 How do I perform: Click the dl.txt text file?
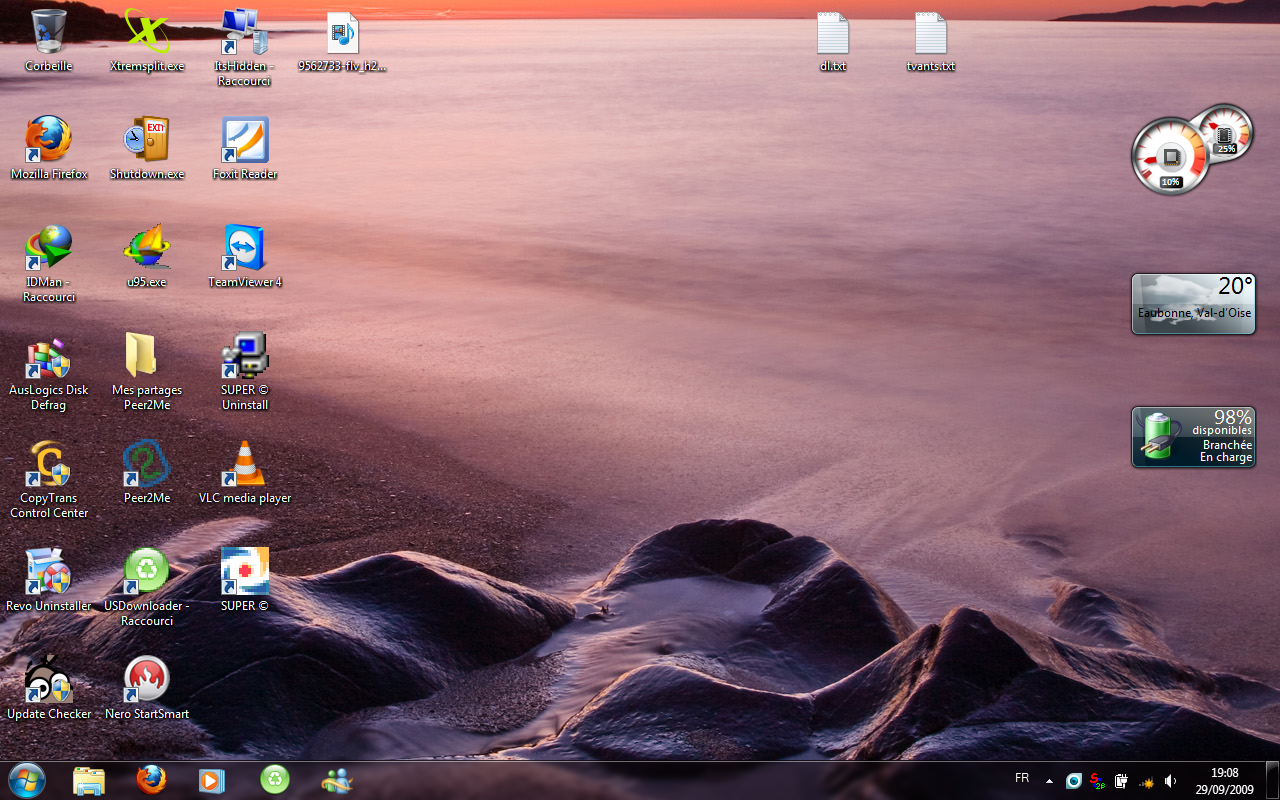(x=832, y=34)
